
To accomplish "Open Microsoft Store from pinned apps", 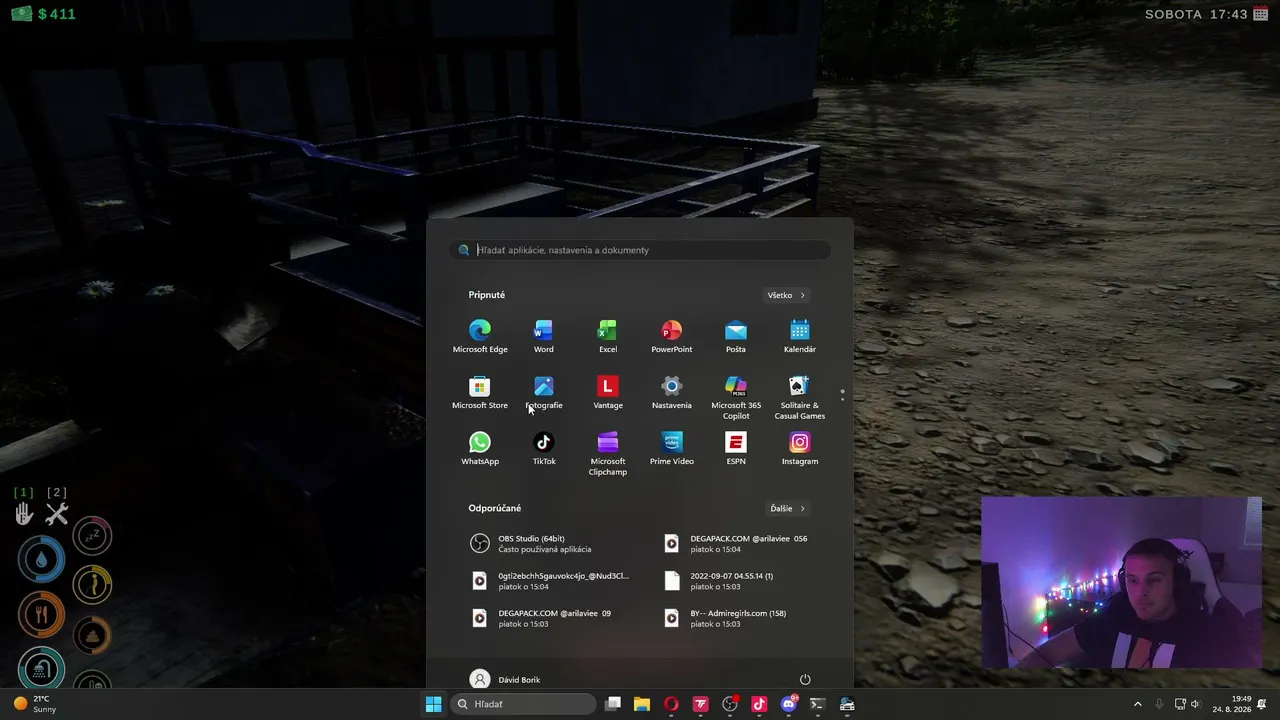I will point(480,392).
